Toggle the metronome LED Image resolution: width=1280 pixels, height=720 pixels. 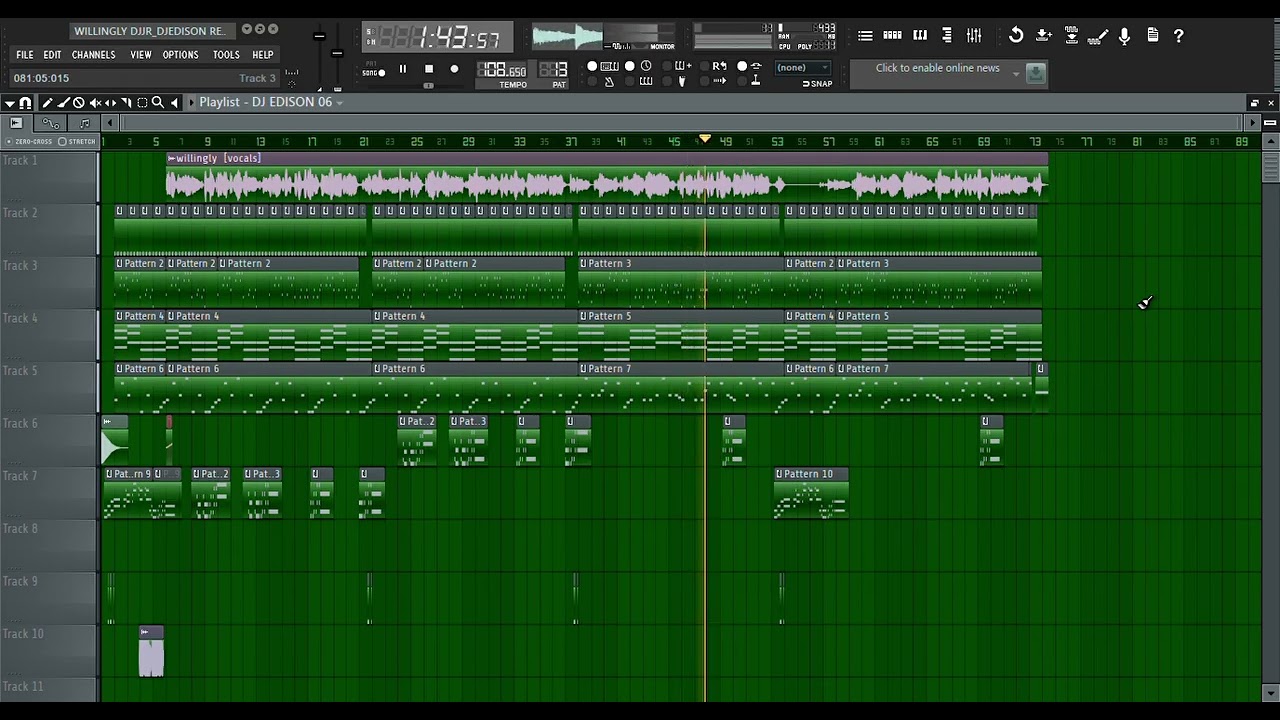click(x=592, y=81)
